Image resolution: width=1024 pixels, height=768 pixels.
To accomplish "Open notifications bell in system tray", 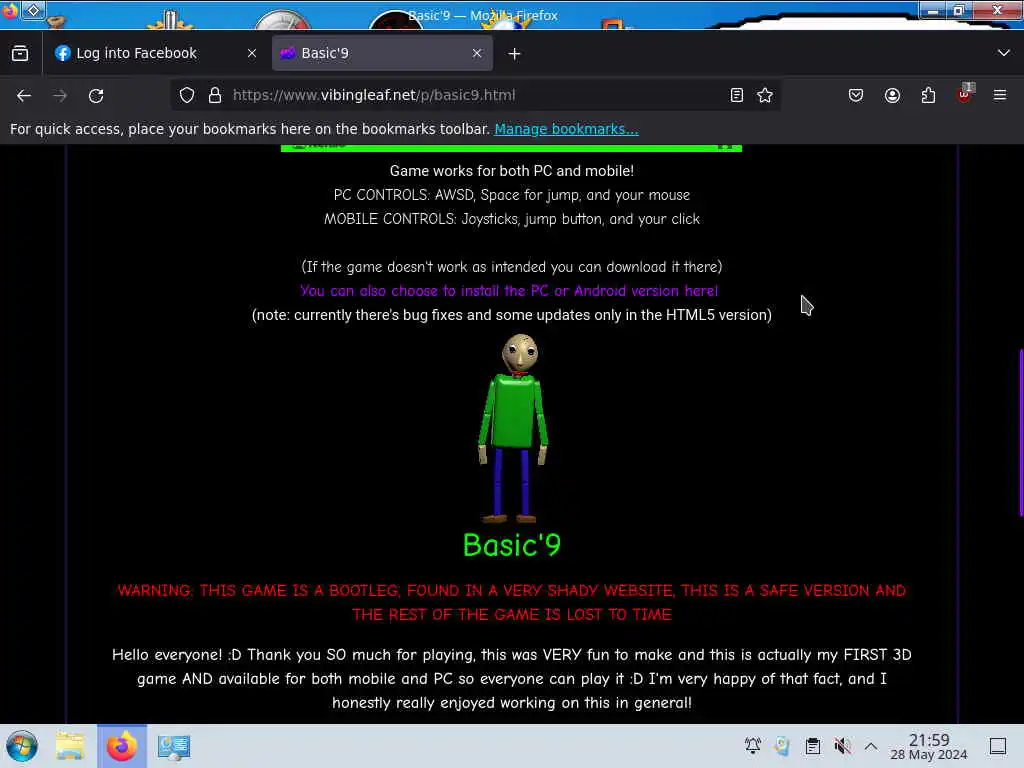I will pyautogui.click(x=752, y=746).
